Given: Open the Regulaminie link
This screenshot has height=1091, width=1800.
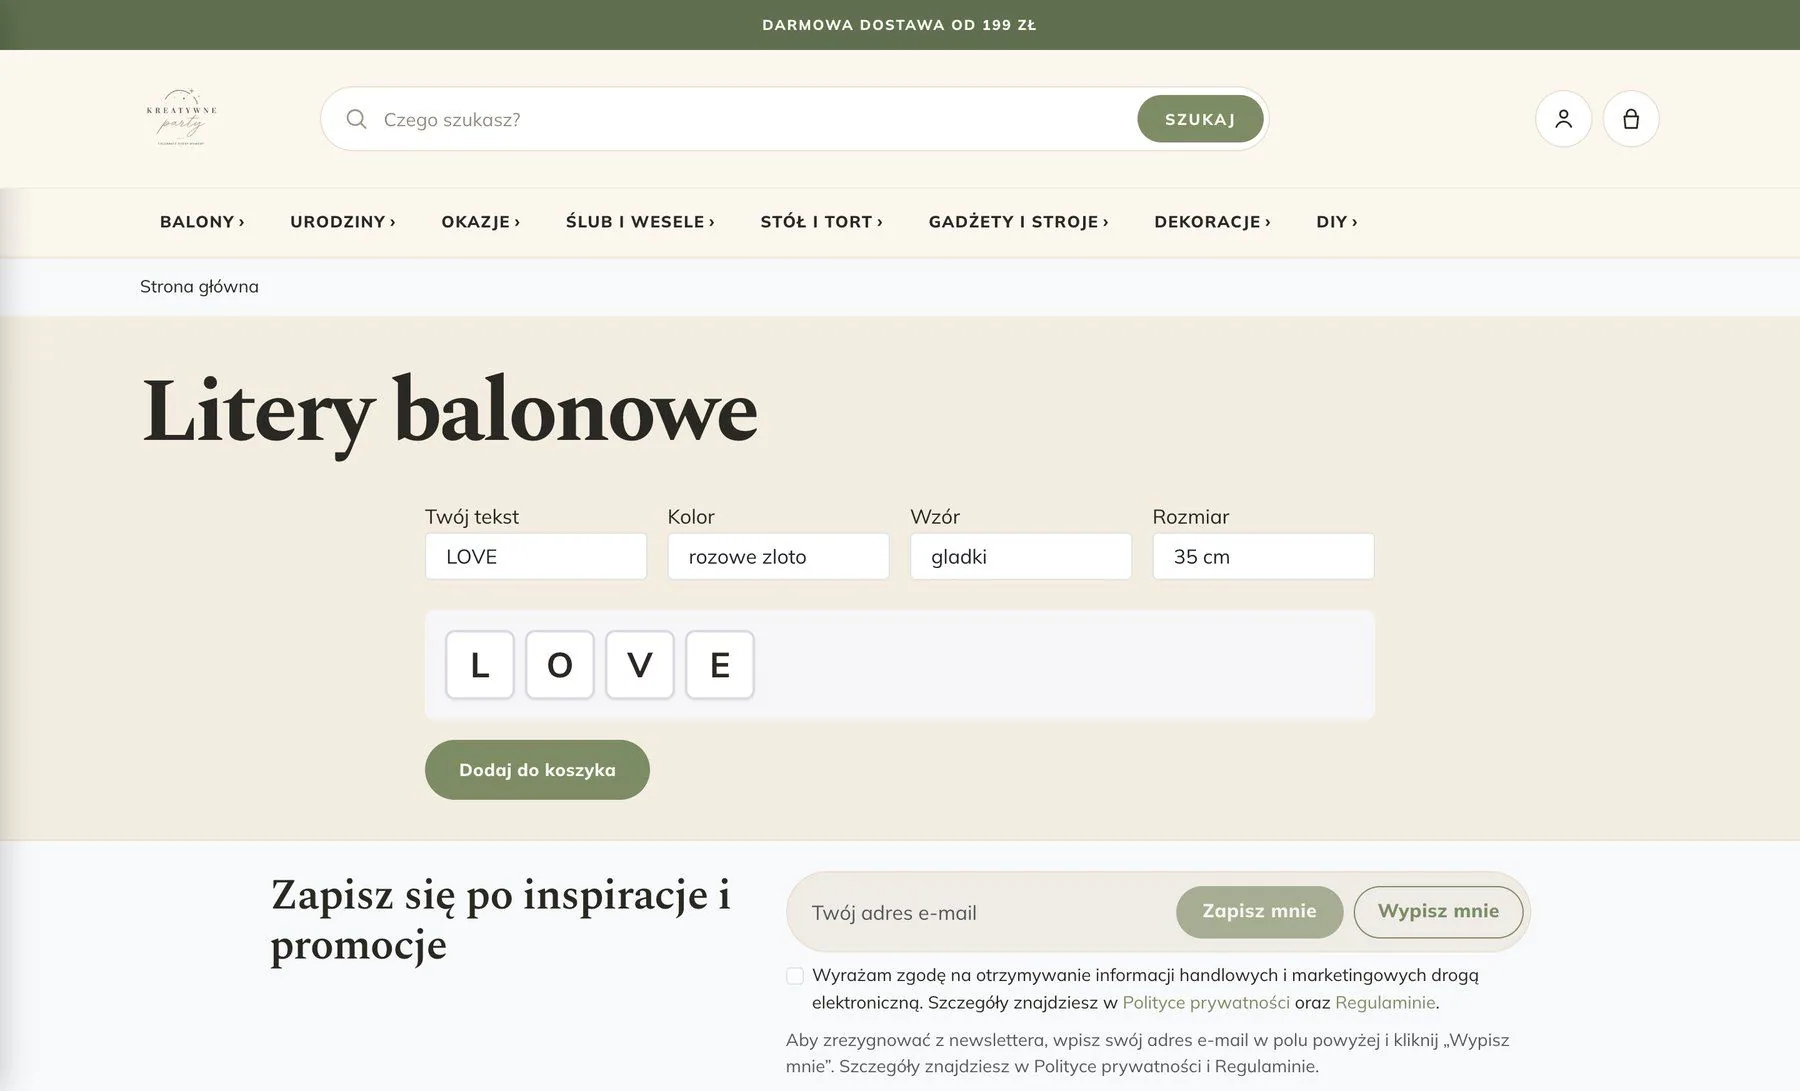Looking at the screenshot, I should [1385, 1002].
